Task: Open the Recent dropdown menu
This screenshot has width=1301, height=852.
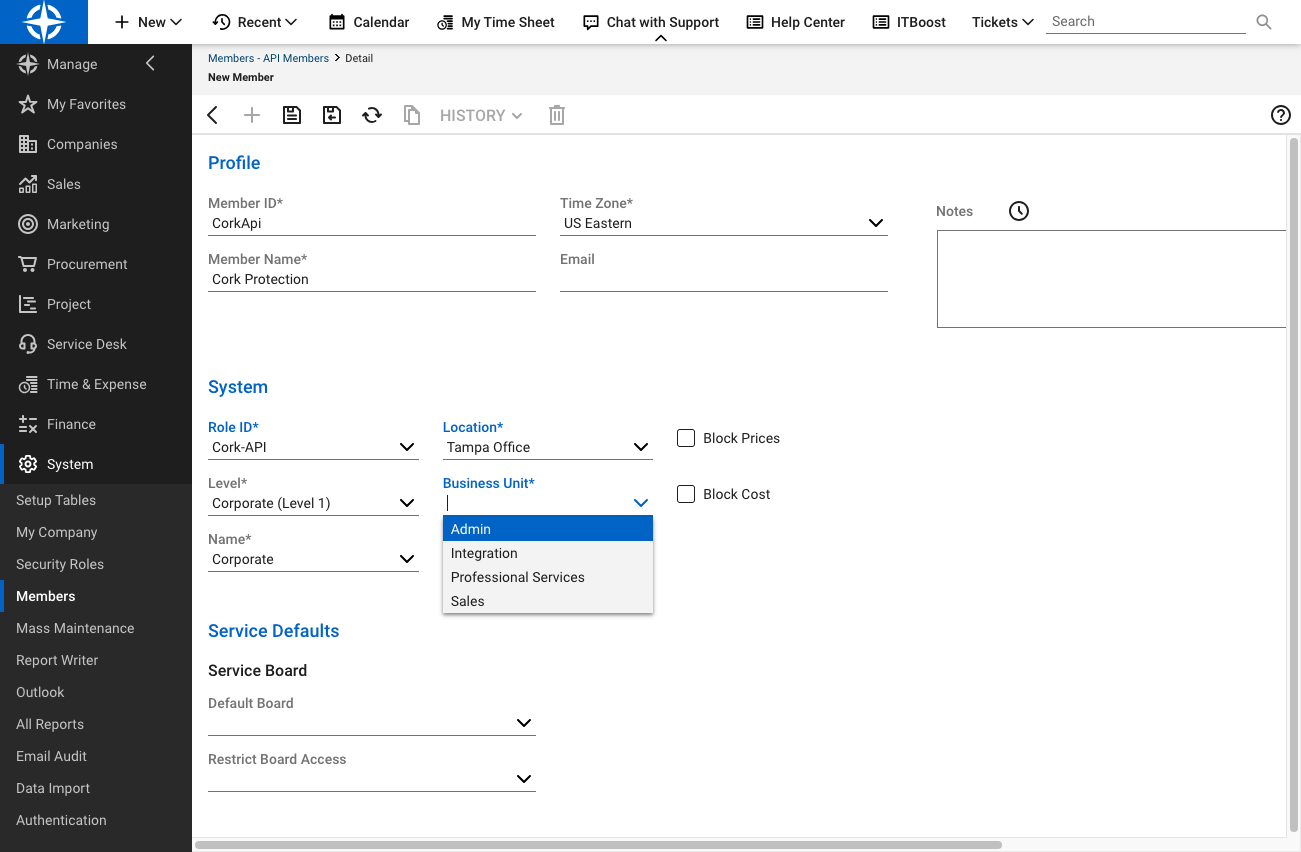Action: click(255, 22)
